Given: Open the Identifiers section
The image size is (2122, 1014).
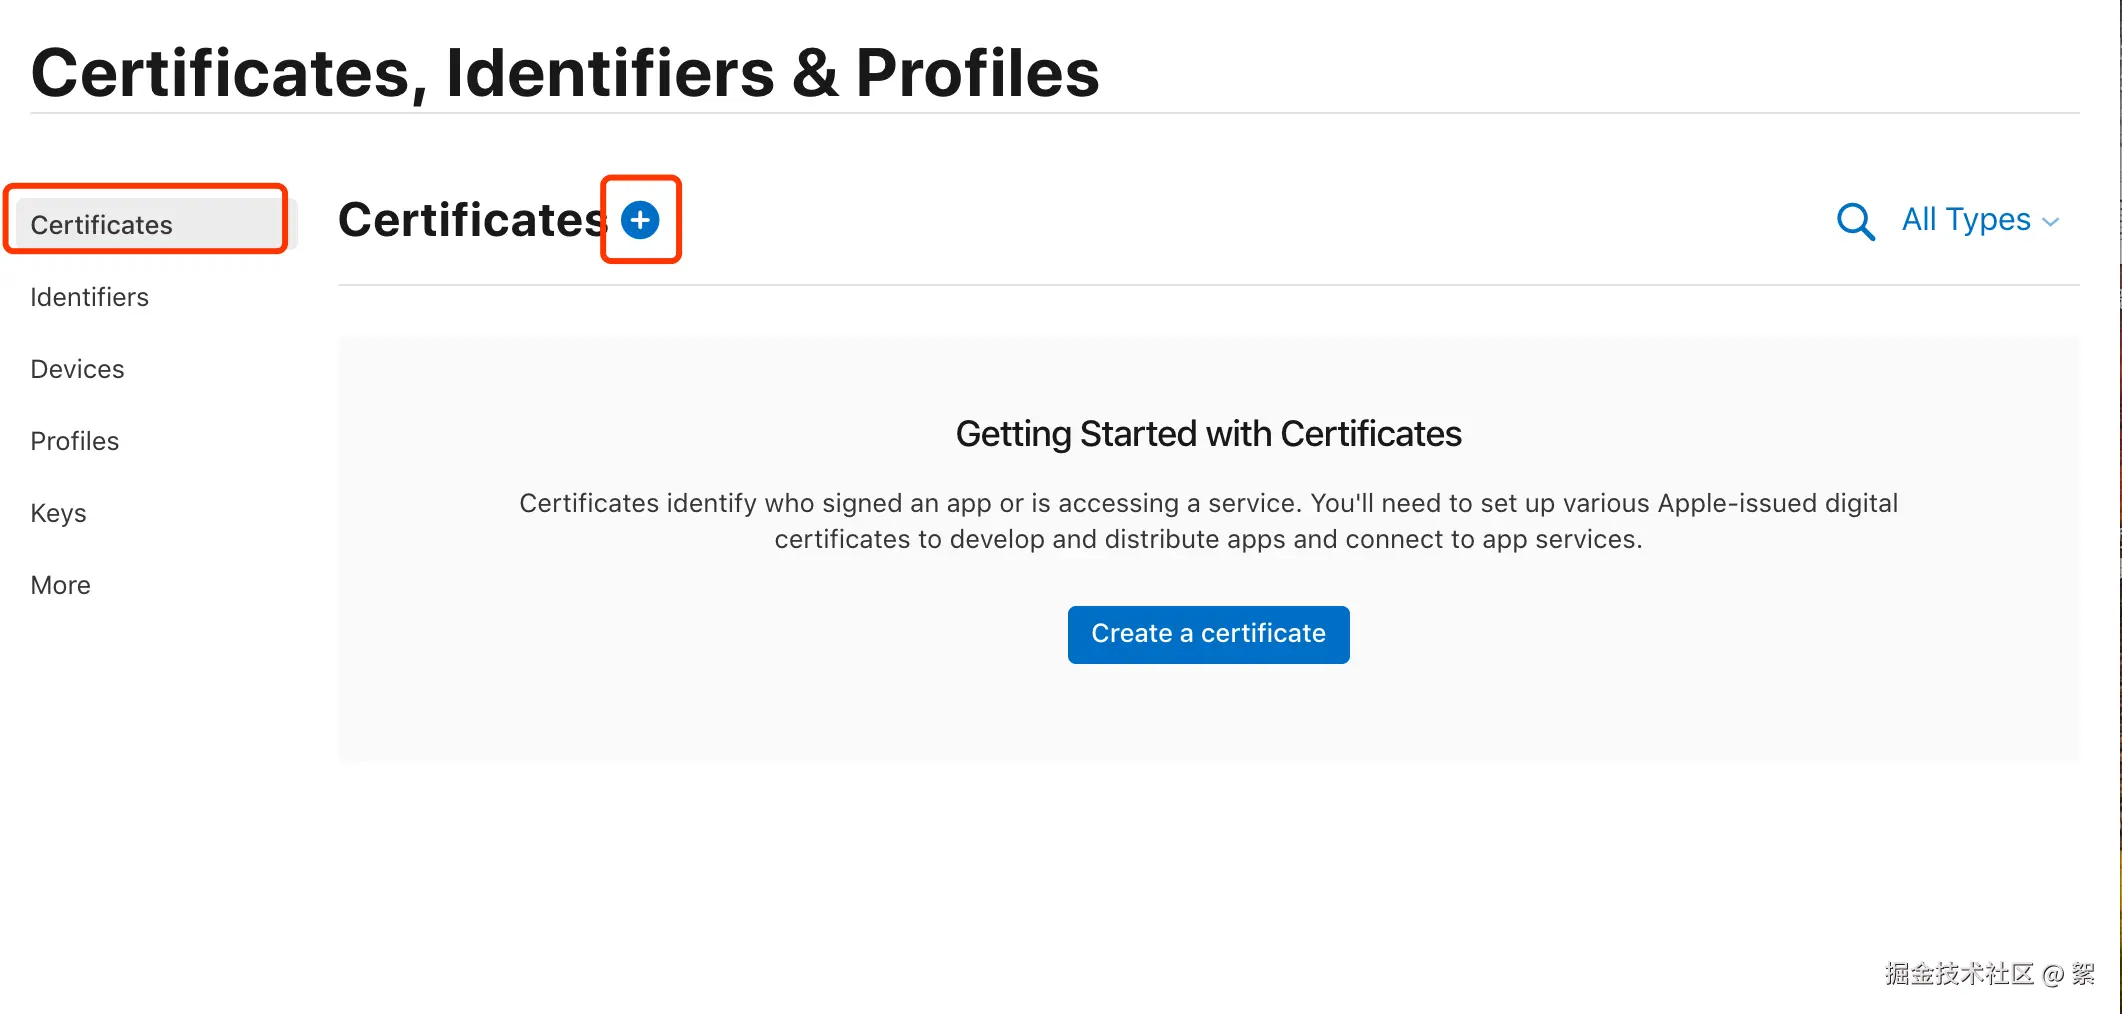Looking at the screenshot, I should coord(90,297).
